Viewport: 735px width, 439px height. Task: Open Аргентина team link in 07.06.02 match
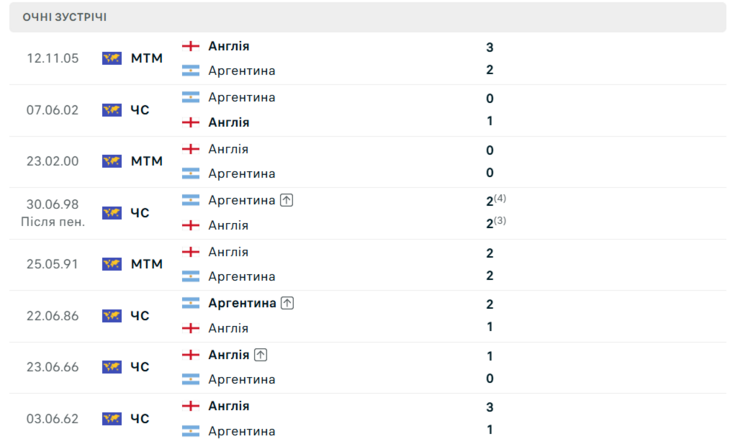(x=242, y=97)
